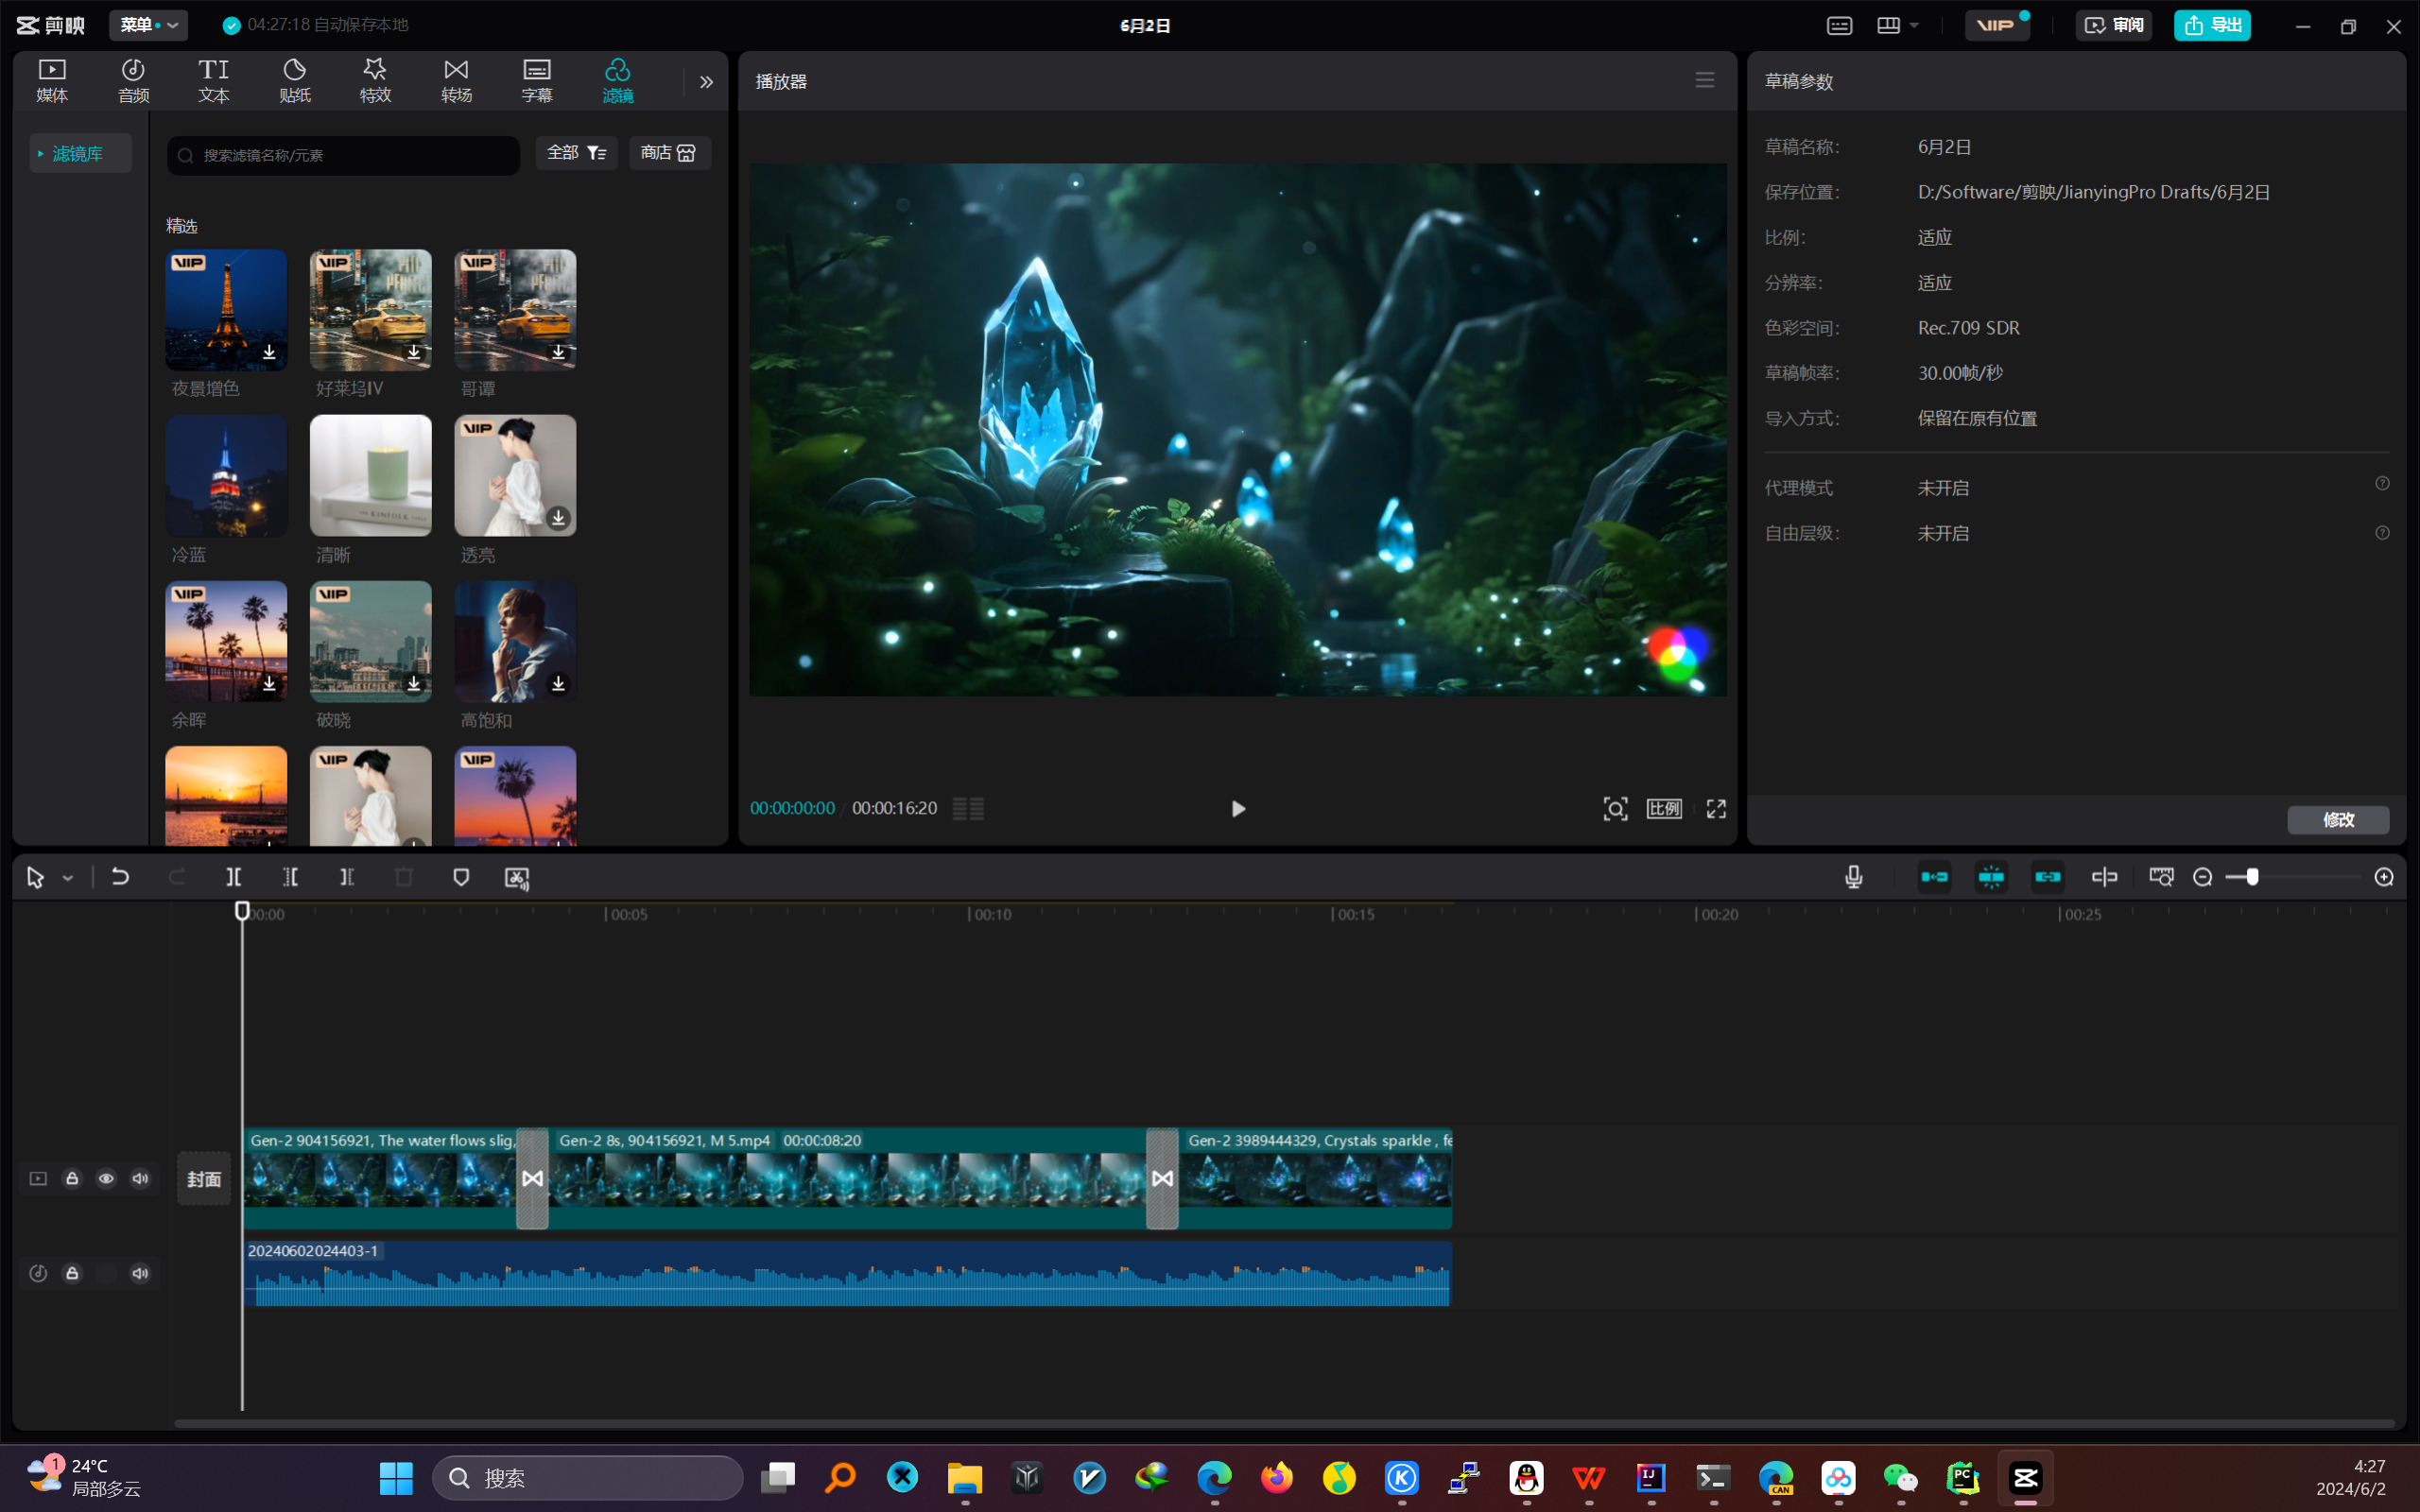Open the 贴纸 stickers tab

(294, 80)
